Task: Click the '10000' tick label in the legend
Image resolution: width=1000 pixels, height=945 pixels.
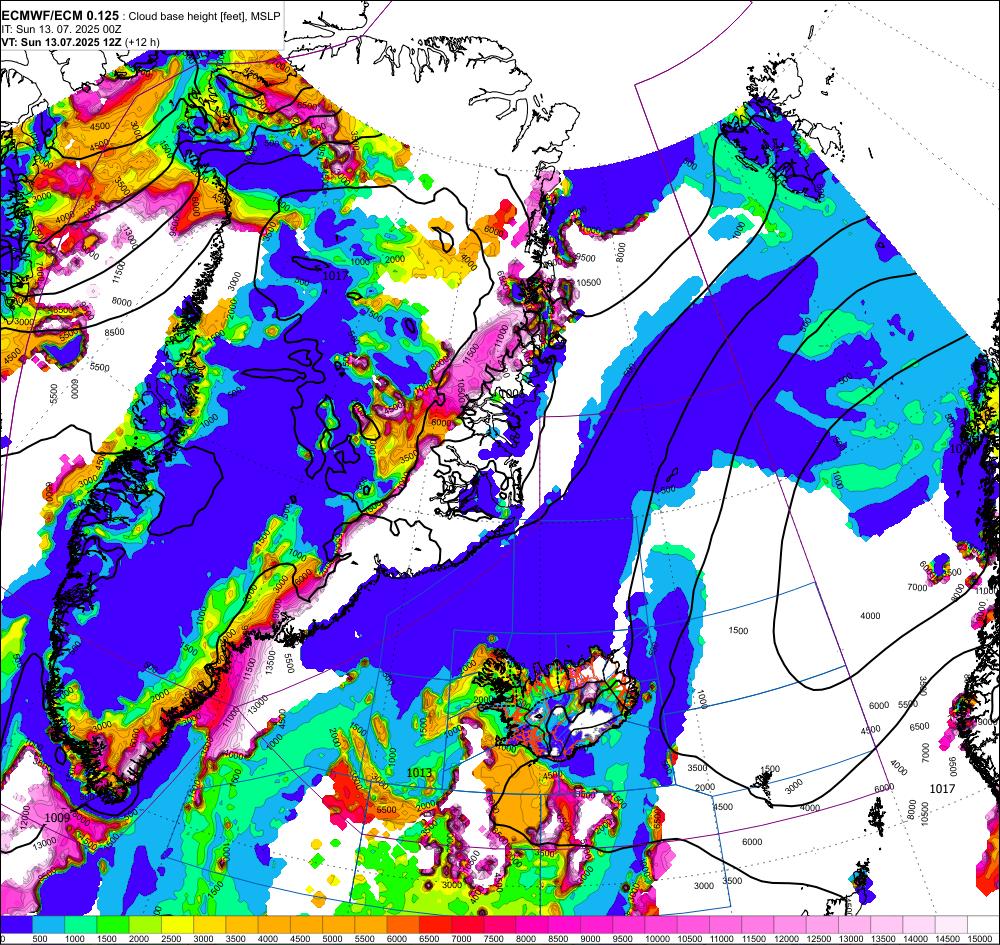Action: click(x=658, y=939)
